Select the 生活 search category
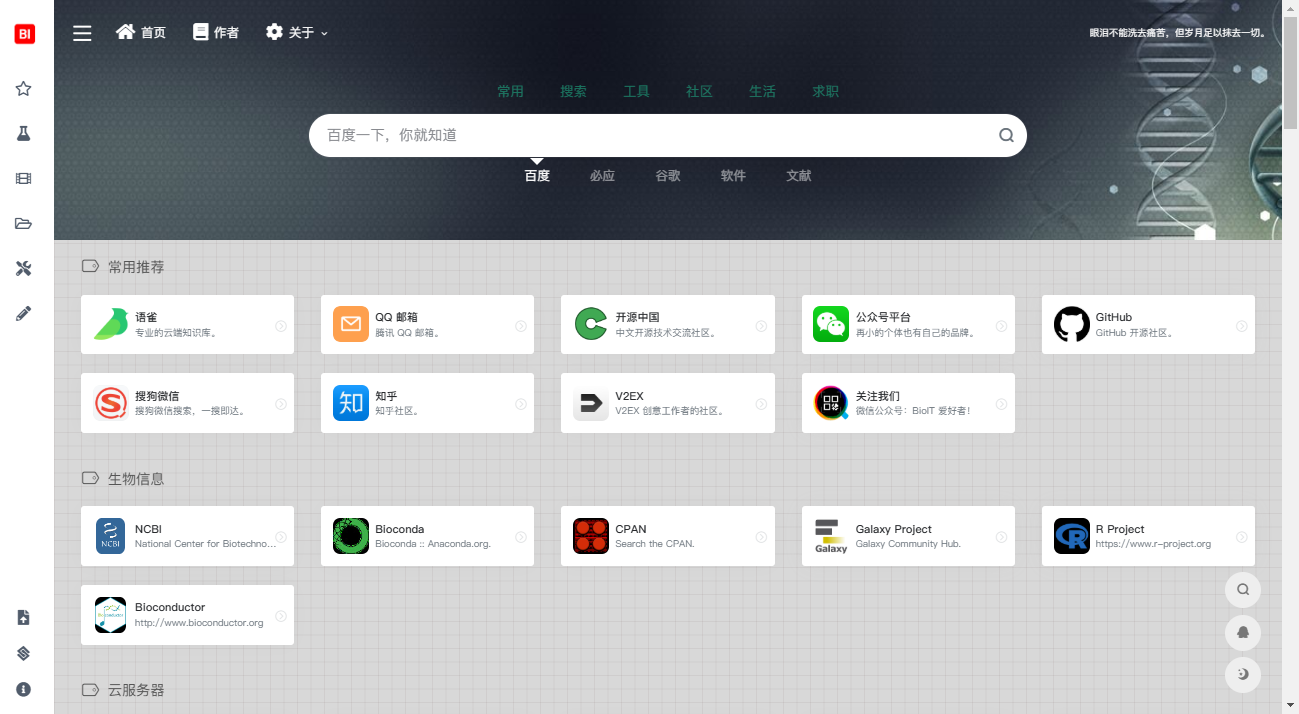The image size is (1299, 714). (762, 91)
